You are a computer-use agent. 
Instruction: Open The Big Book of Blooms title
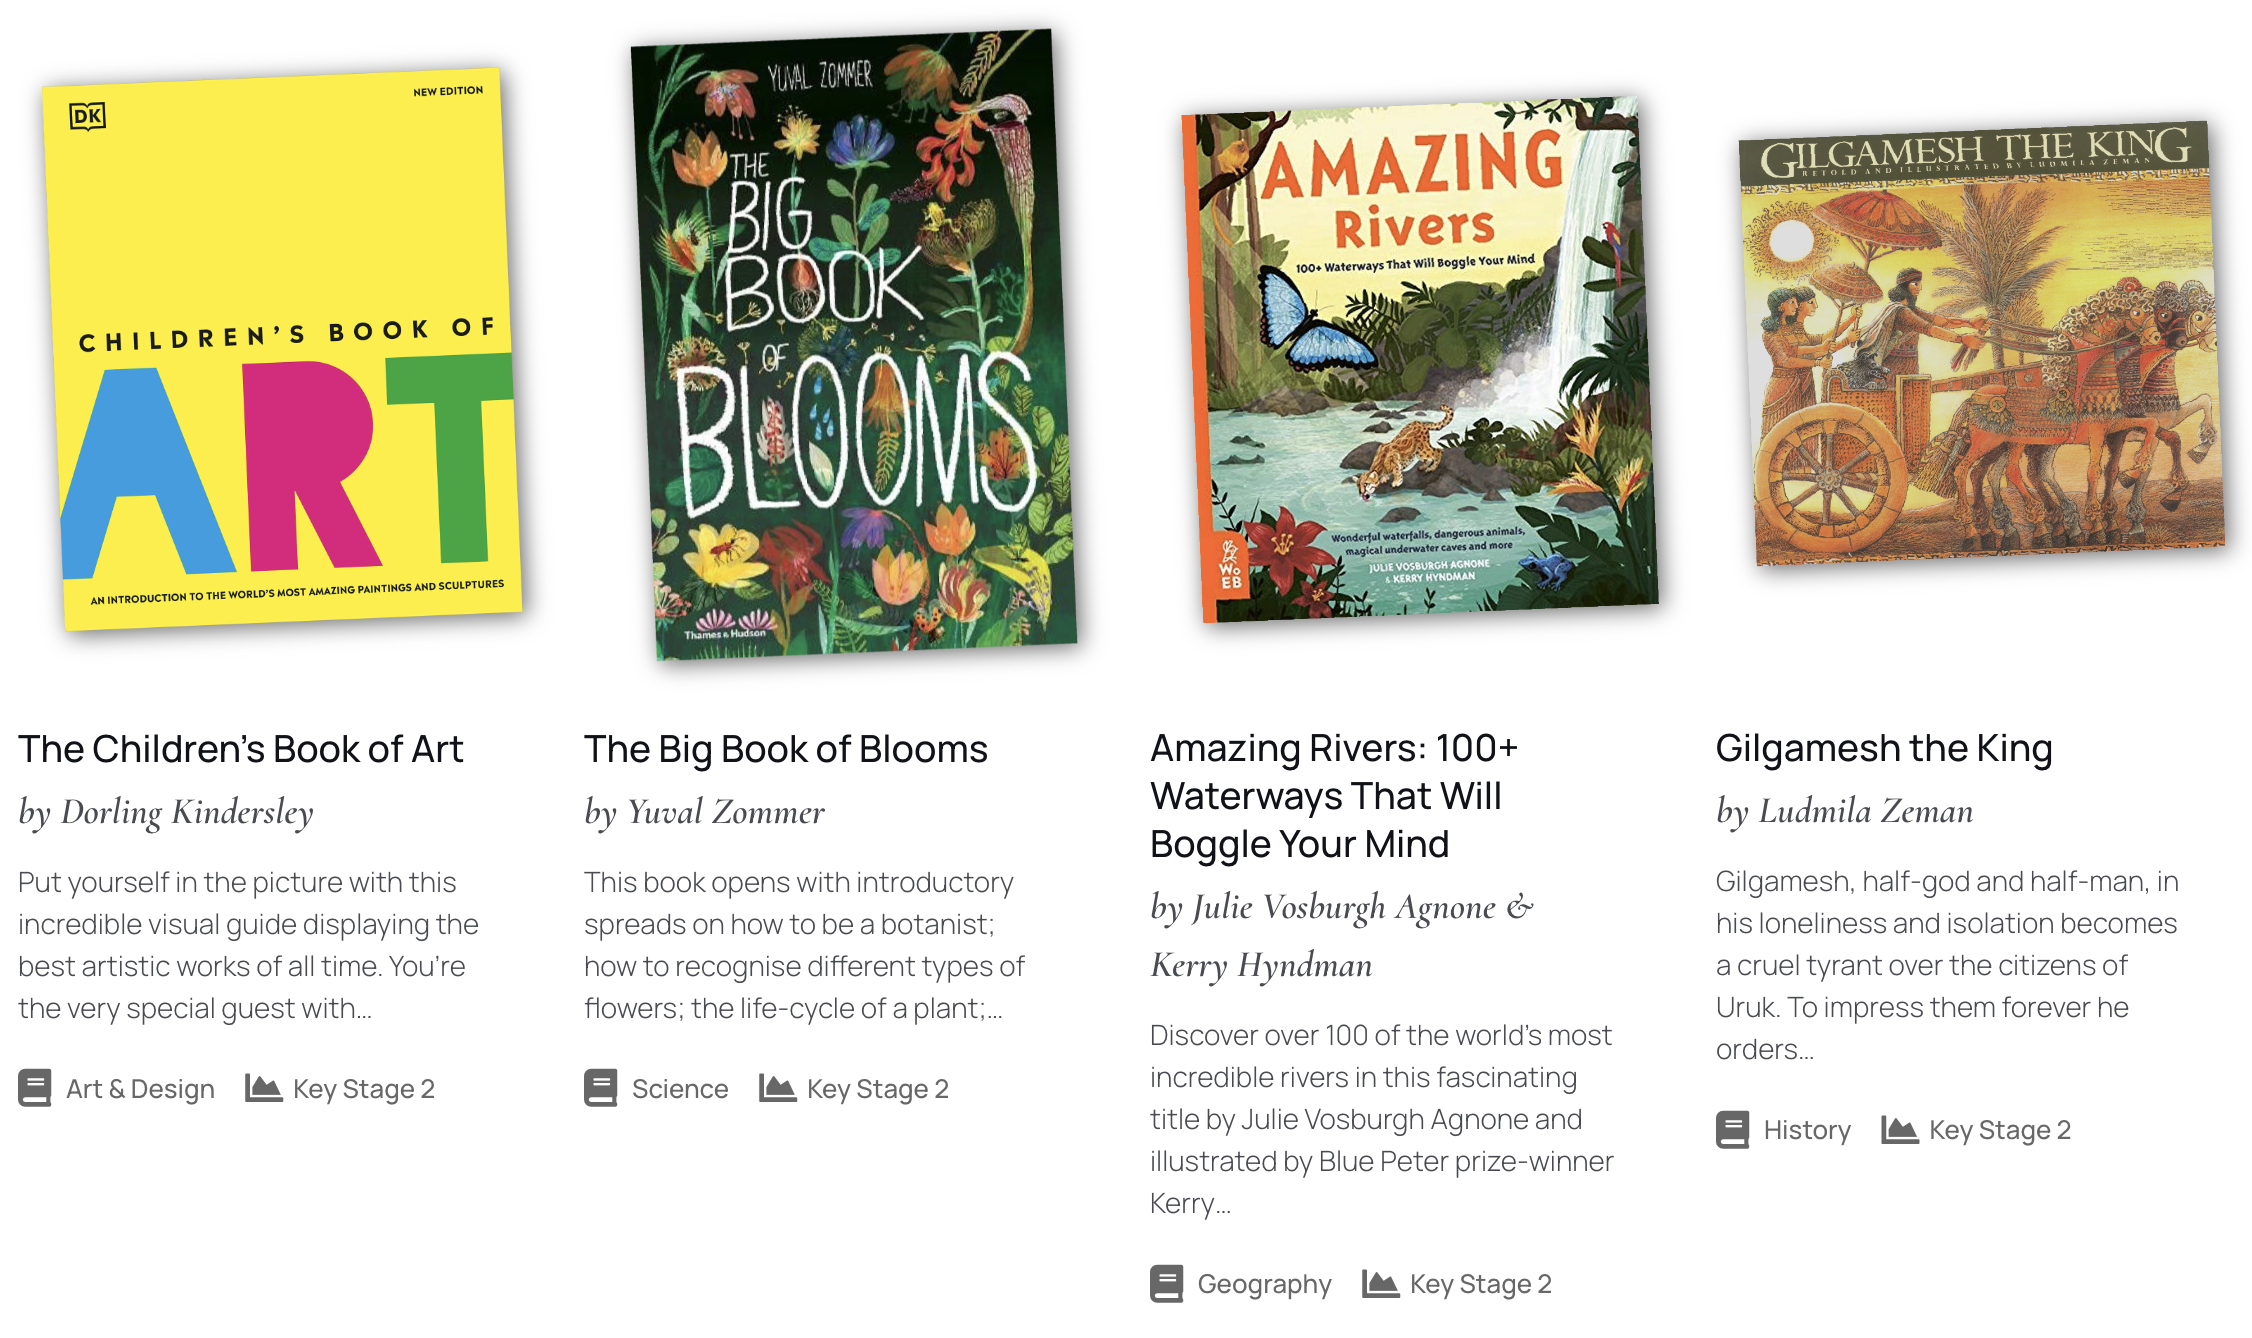point(786,749)
